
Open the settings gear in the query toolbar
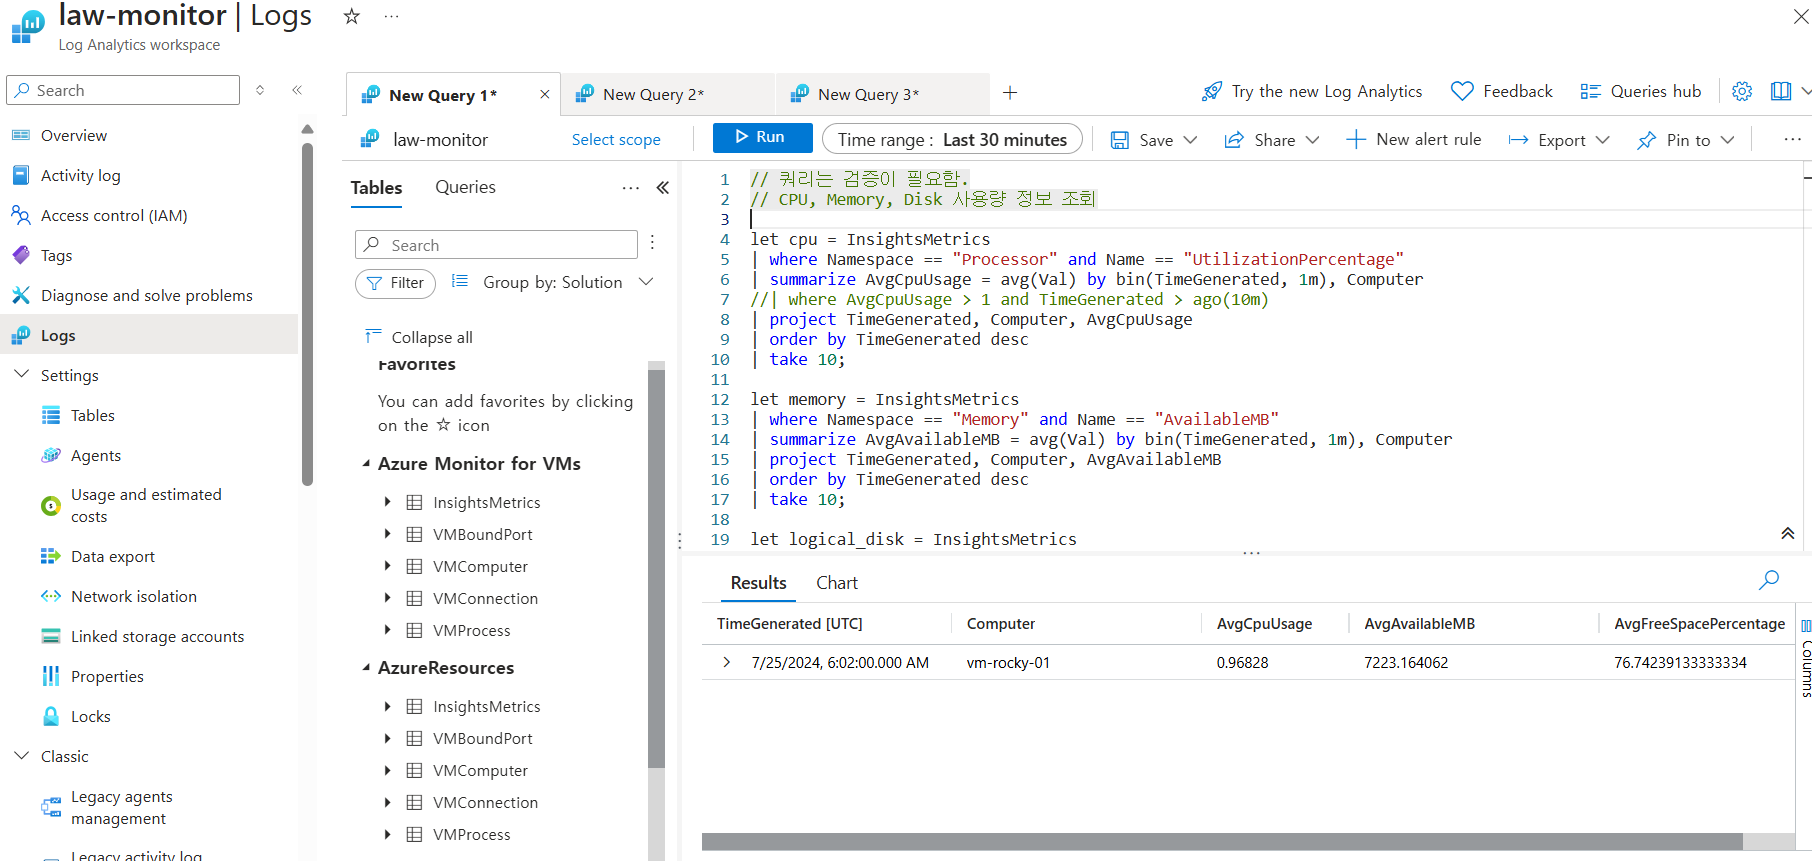pyautogui.click(x=1742, y=92)
